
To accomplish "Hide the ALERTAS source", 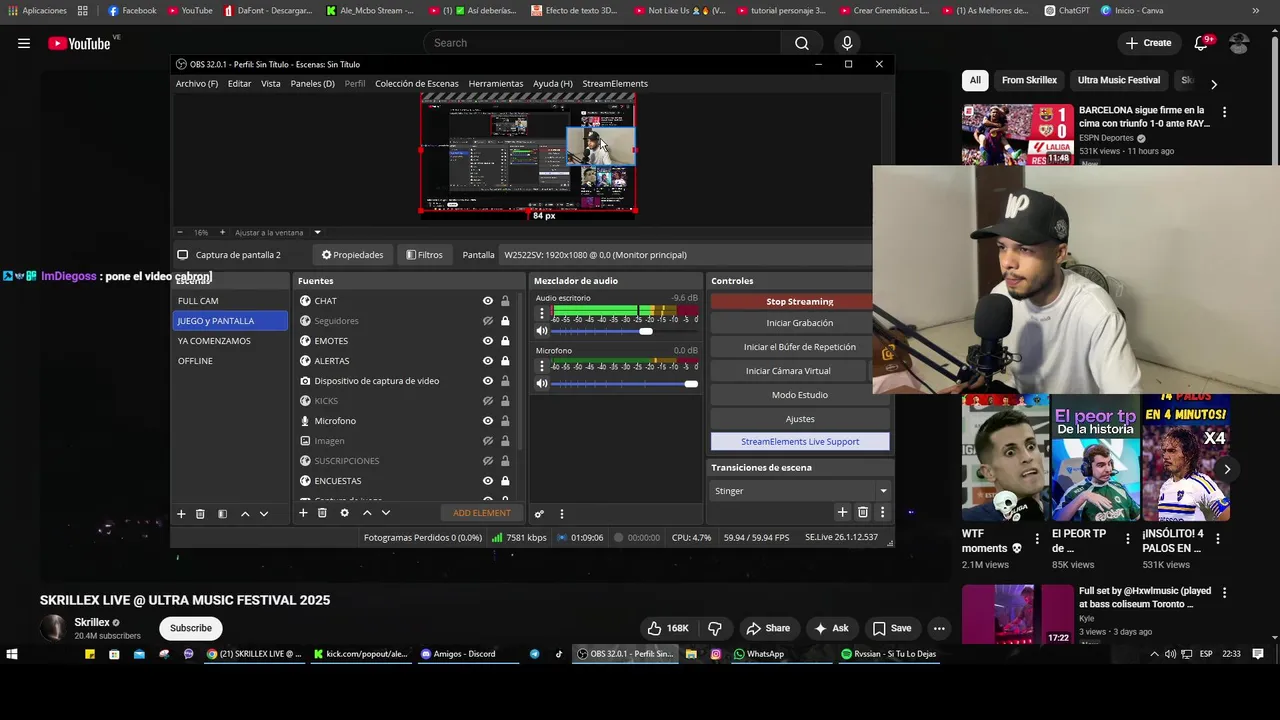I will point(488,361).
